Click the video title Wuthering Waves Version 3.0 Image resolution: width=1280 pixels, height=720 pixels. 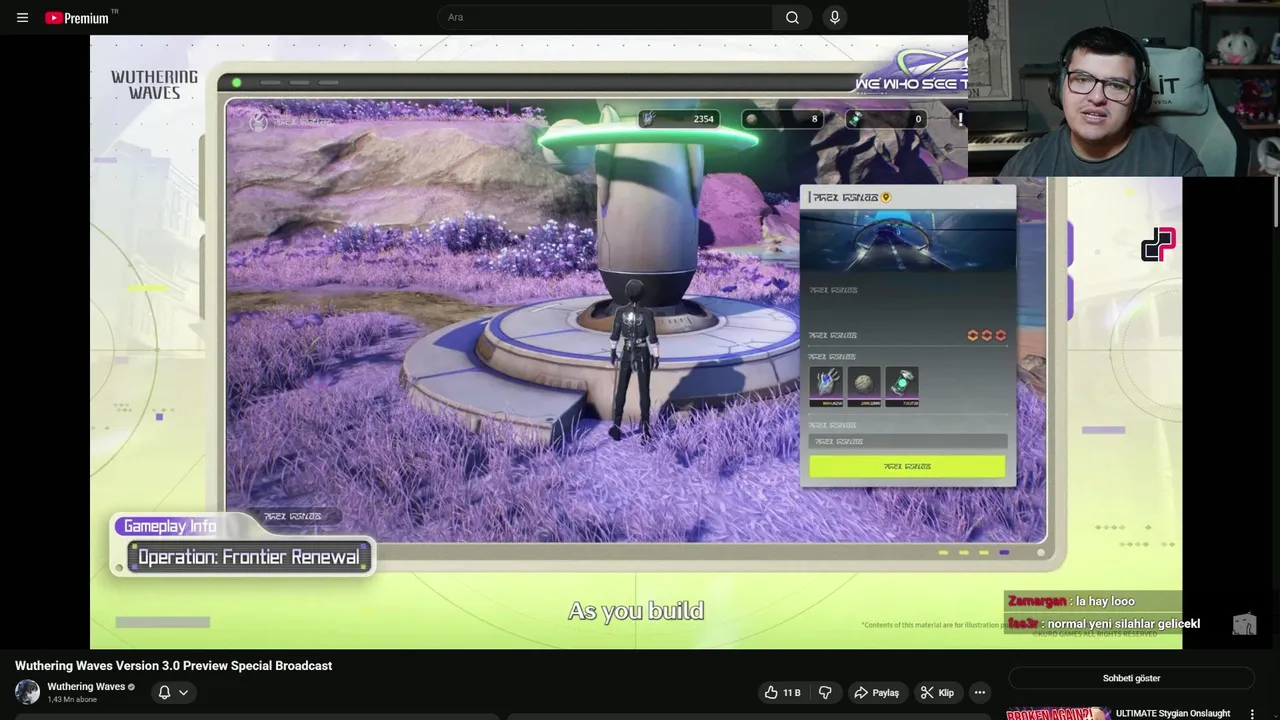(173, 666)
